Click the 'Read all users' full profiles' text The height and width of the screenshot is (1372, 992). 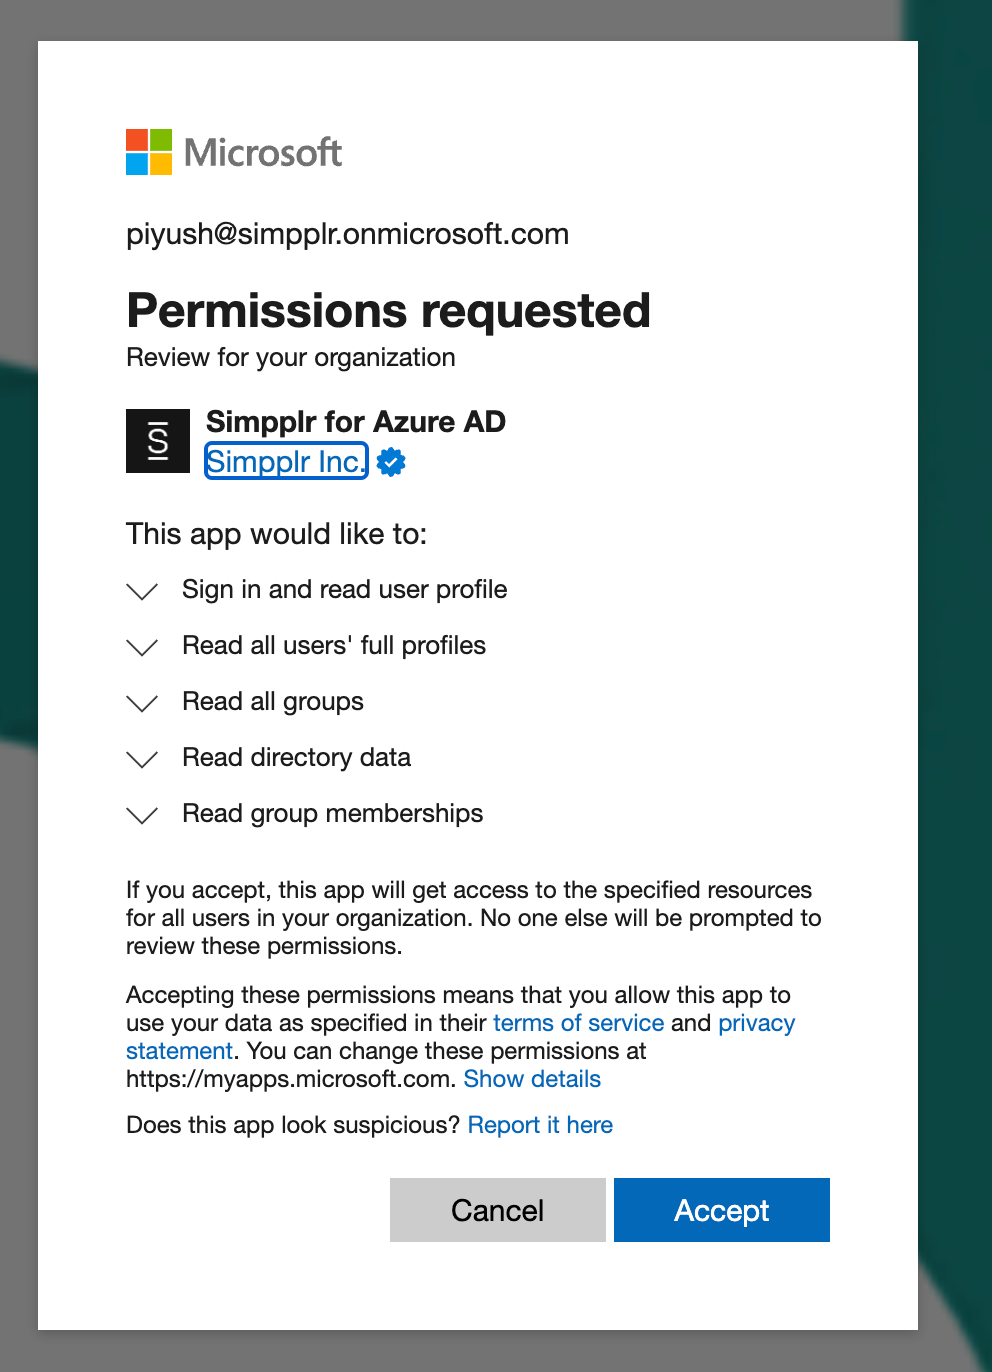334,645
